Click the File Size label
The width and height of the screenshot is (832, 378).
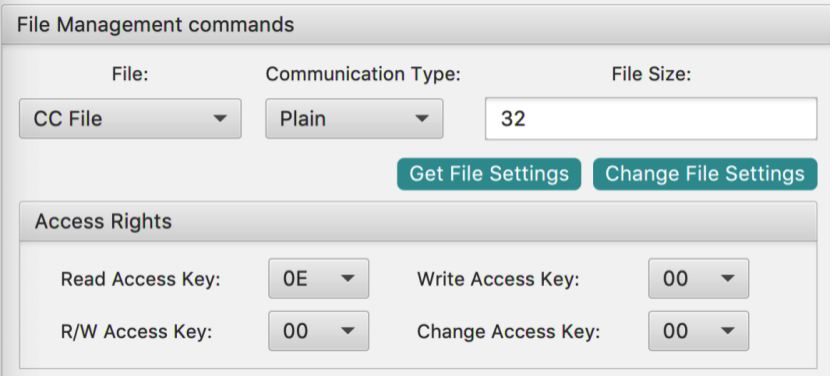(651, 74)
